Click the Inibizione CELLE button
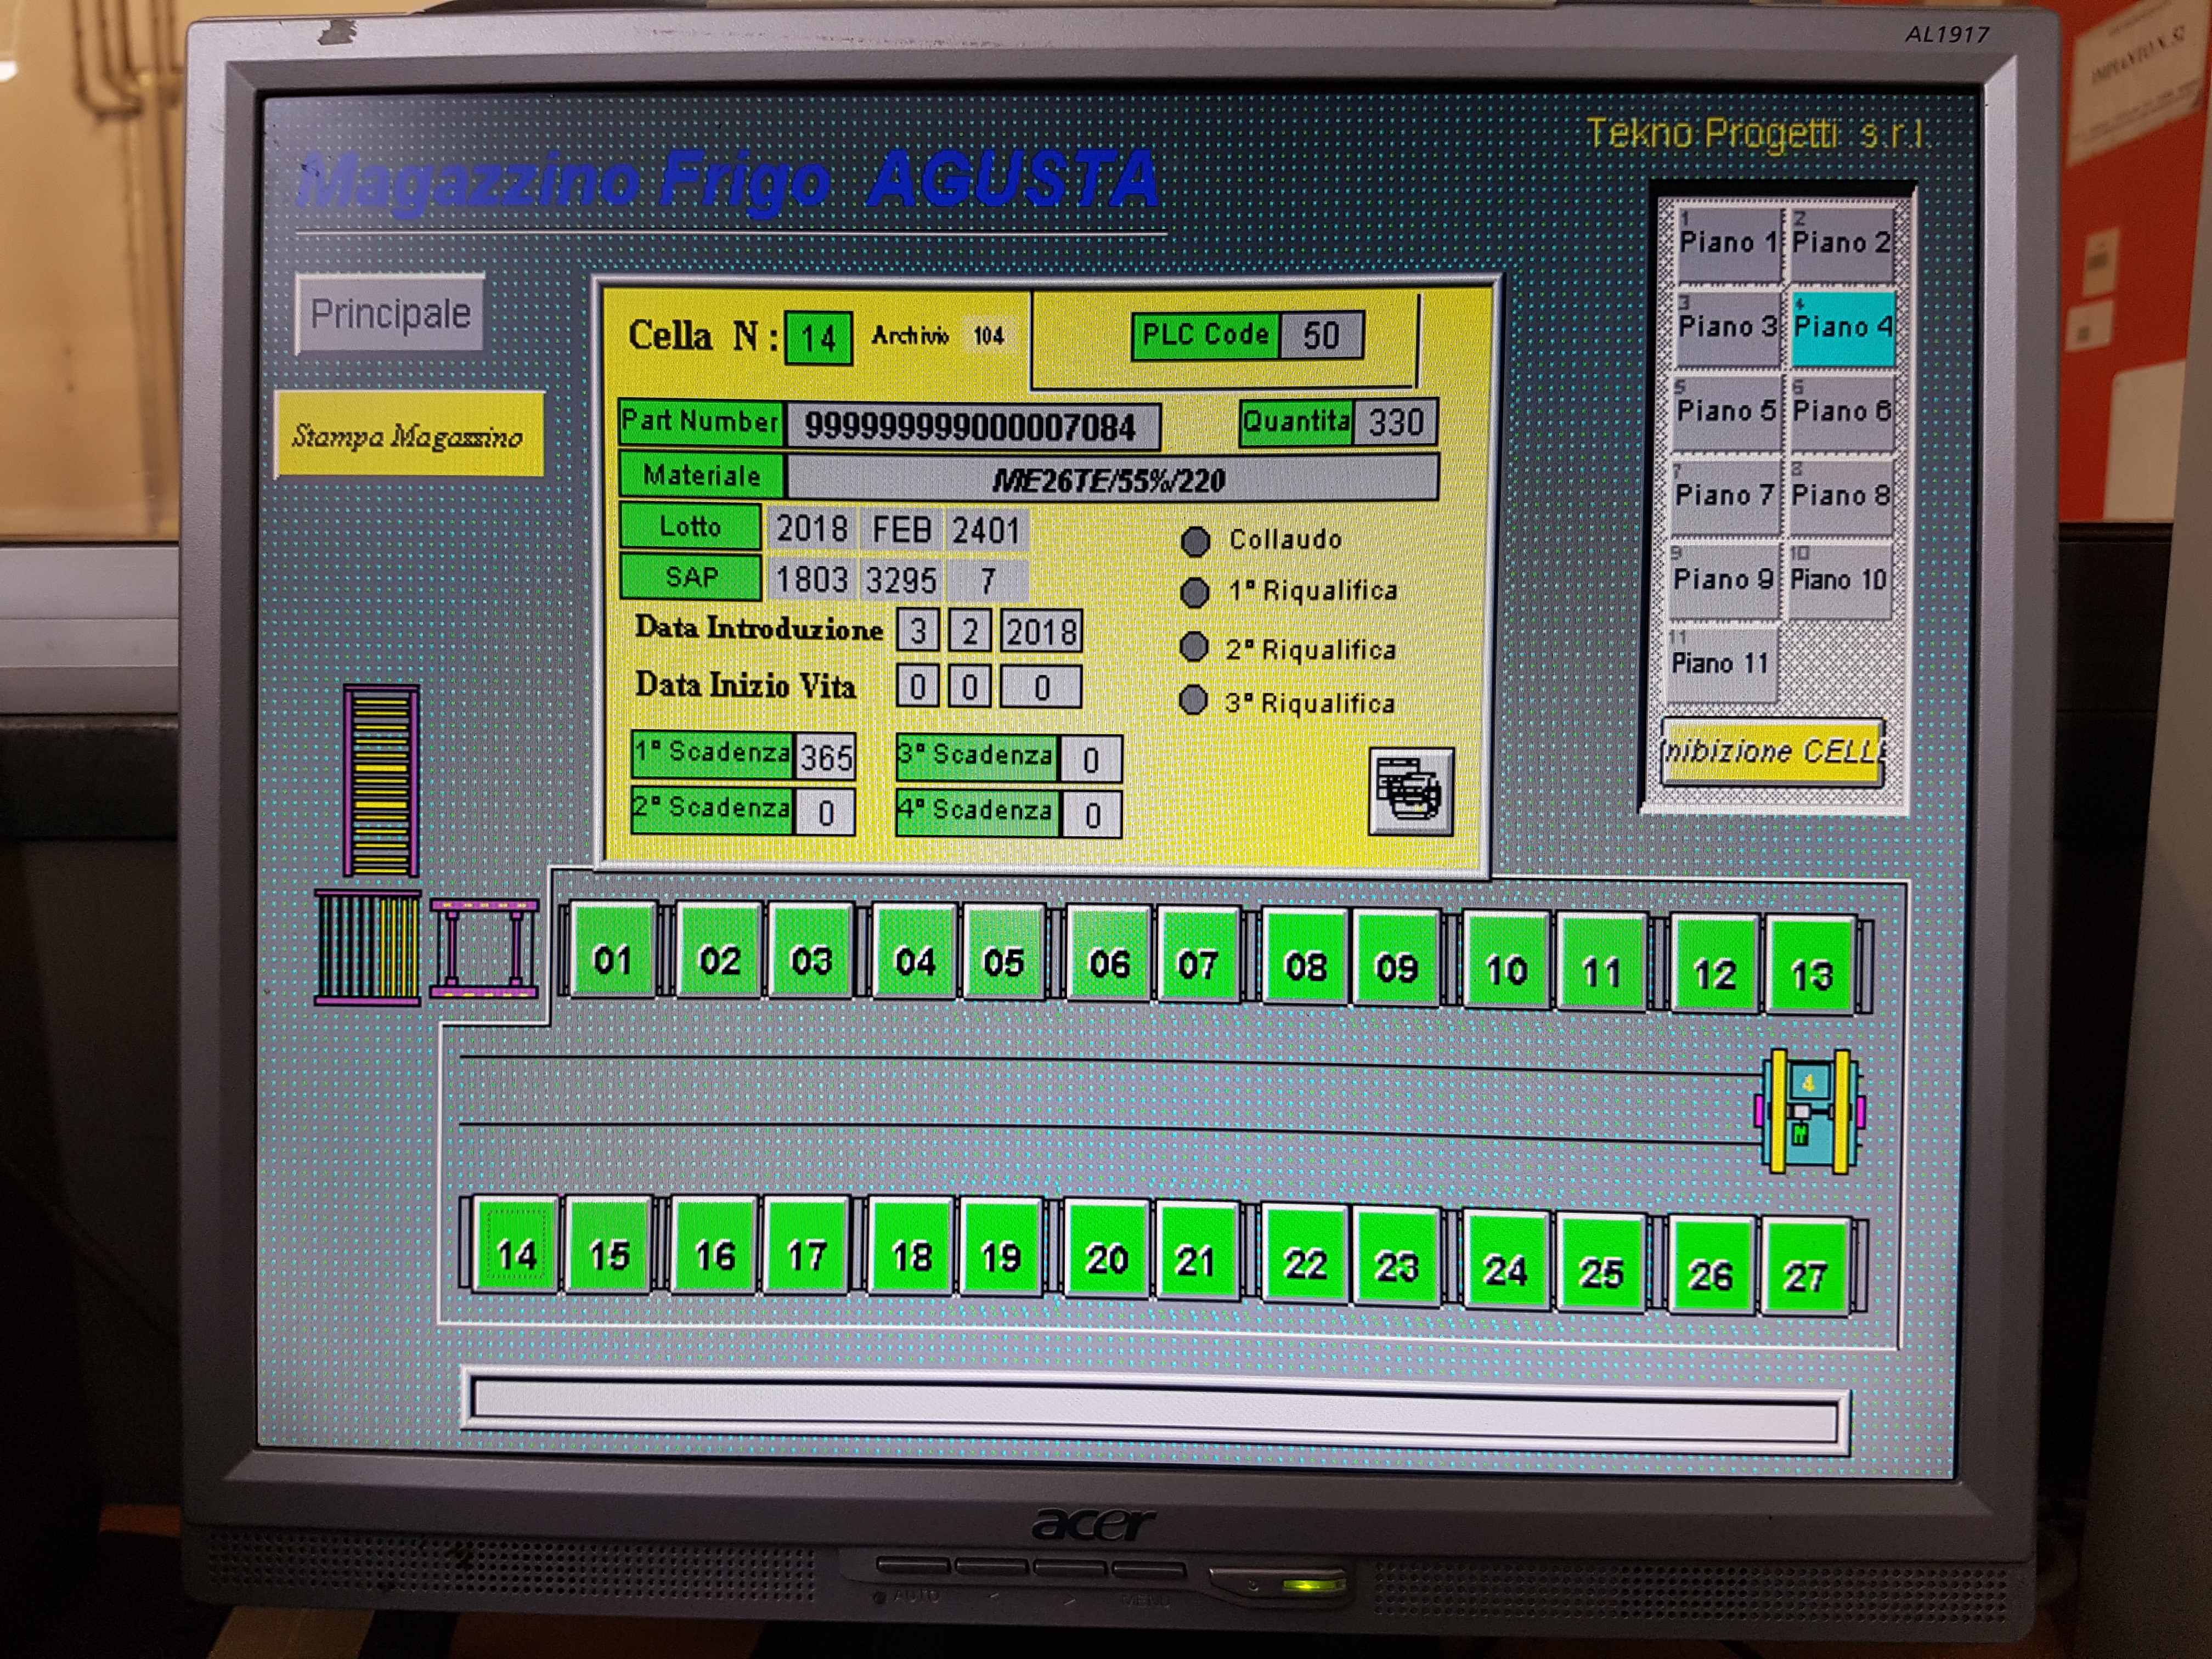Image resolution: width=2212 pixels, height=1659 pixels. (1773, 751)
